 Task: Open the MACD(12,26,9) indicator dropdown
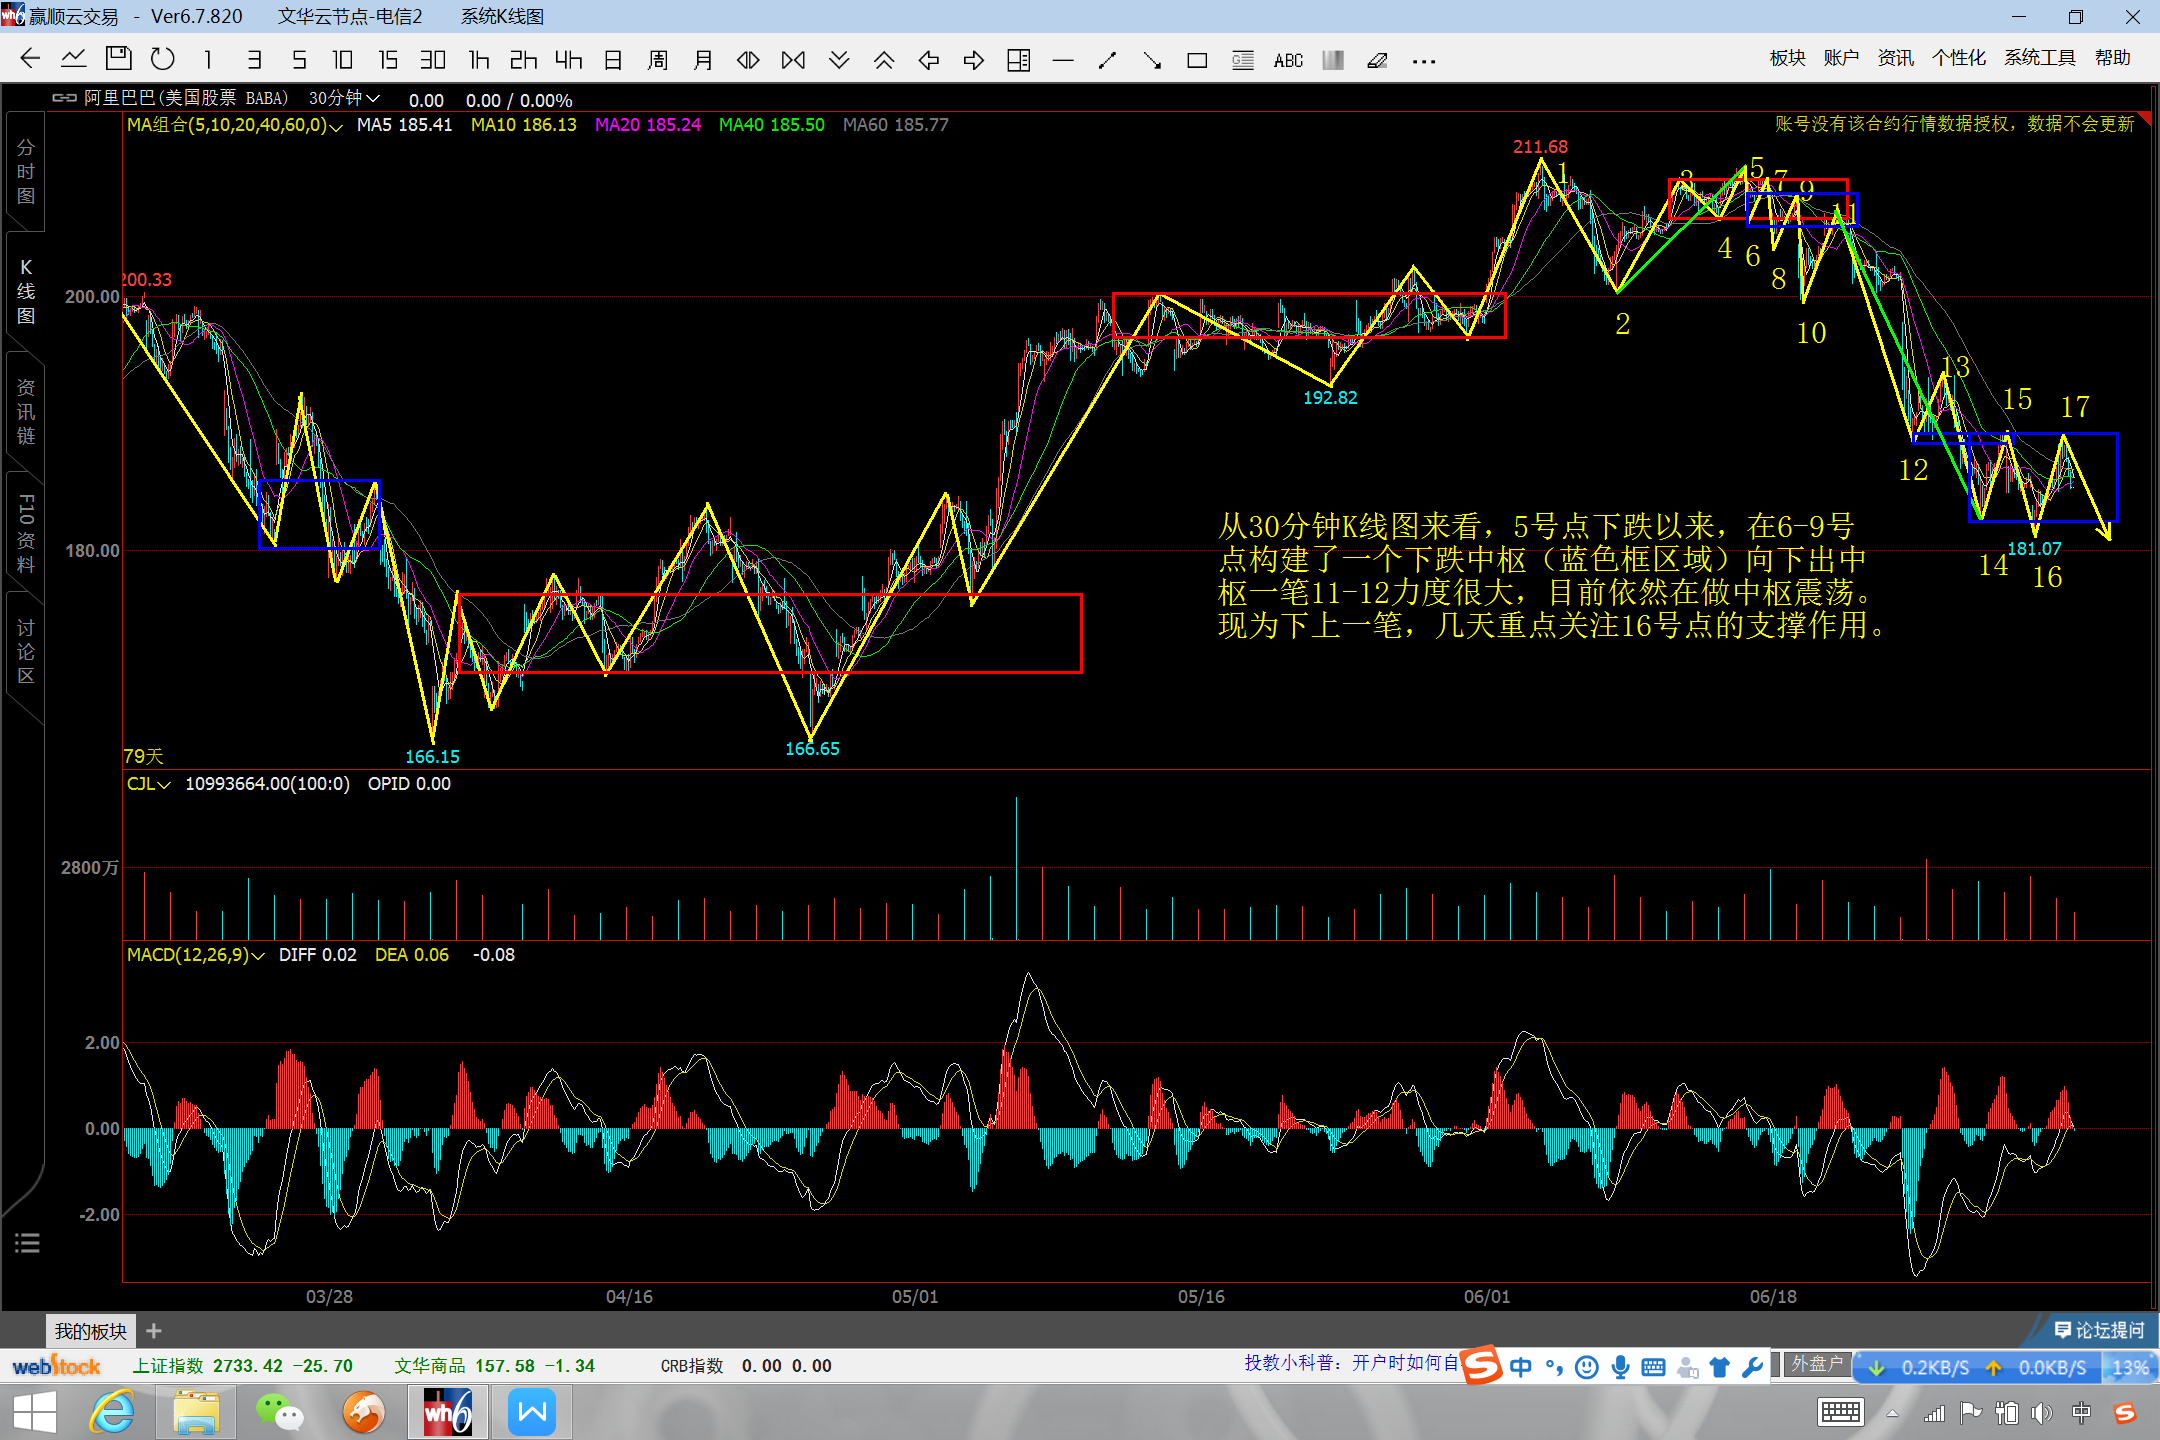[258, 956]
